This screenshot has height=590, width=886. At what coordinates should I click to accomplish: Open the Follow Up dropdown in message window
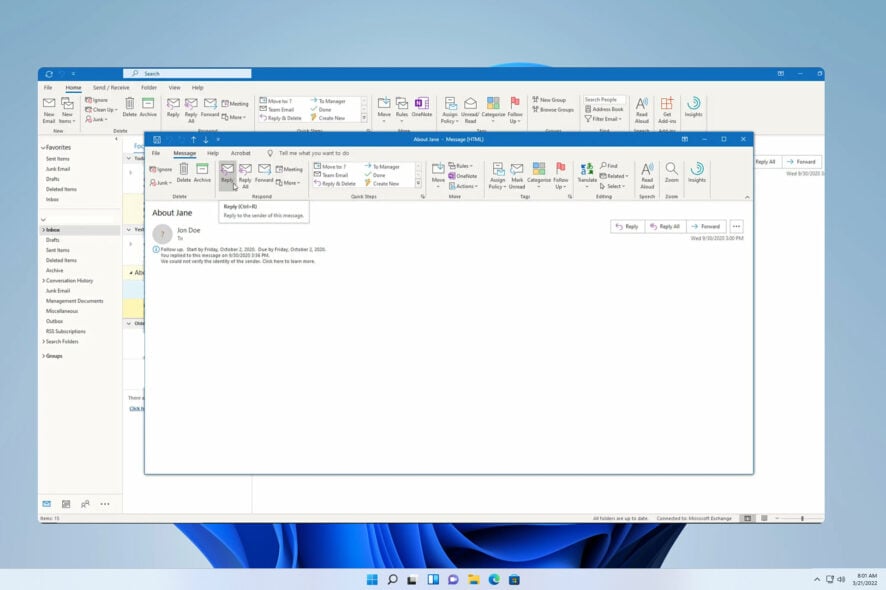[561, 175]
